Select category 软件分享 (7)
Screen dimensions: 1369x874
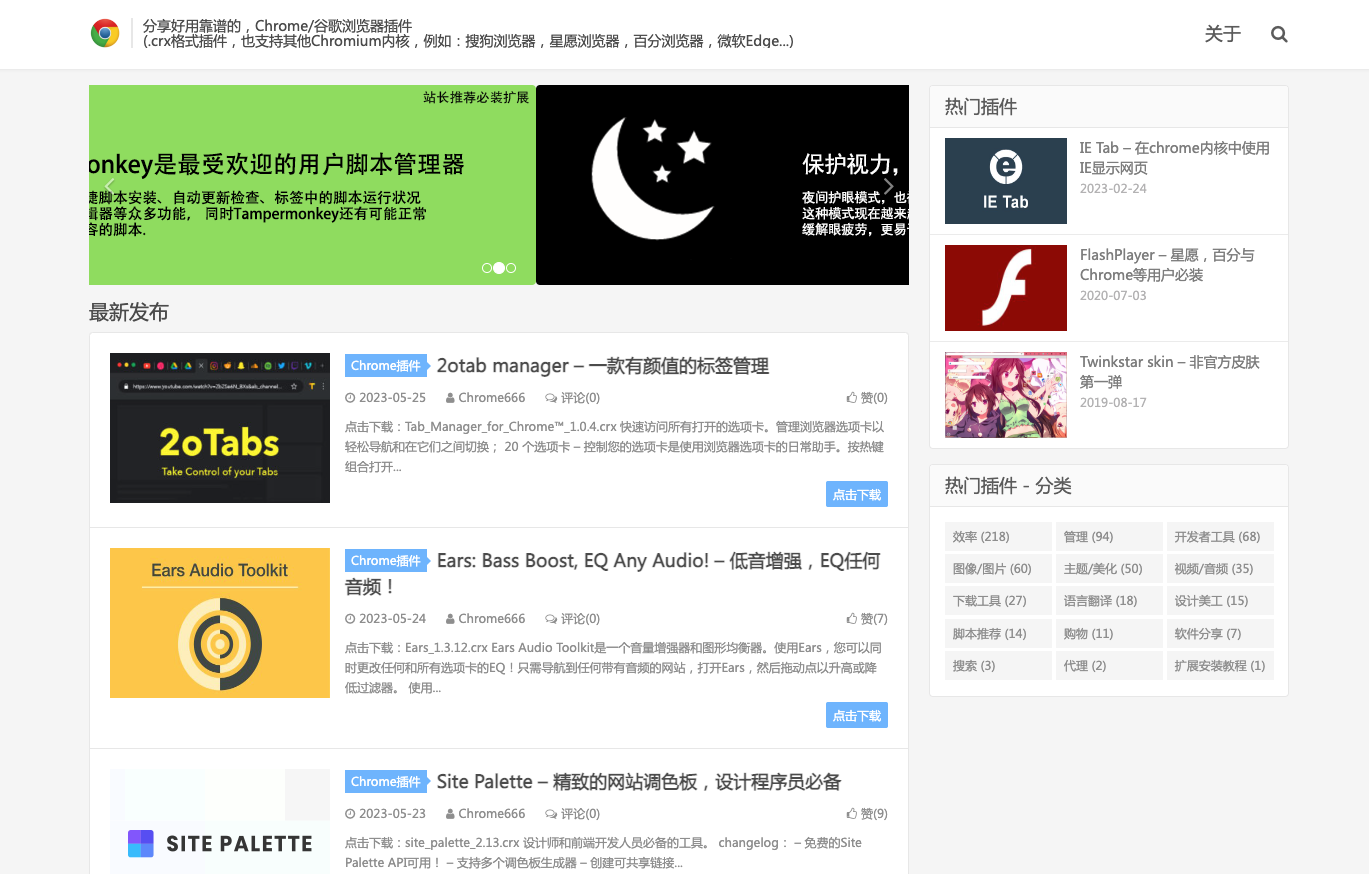click(1220, 634)
